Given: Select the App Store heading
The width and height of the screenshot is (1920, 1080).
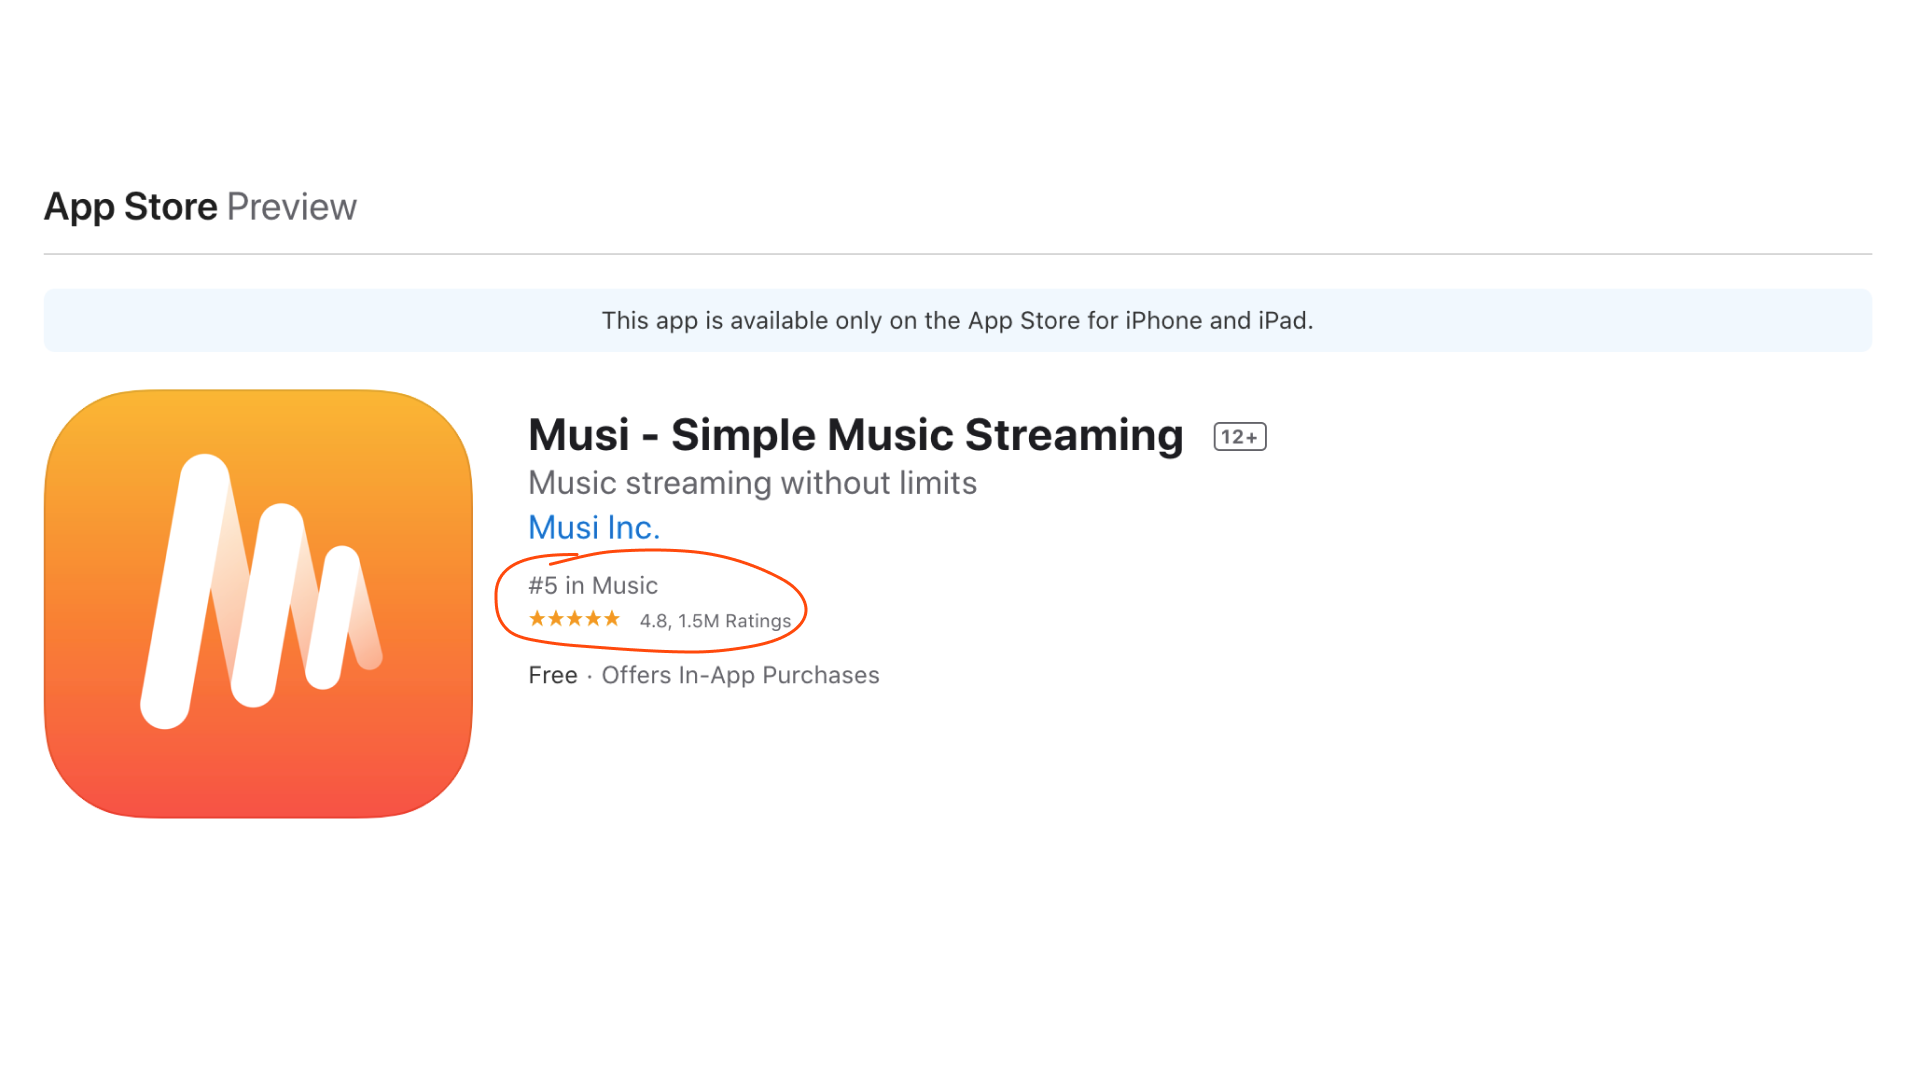Looking at the screenshot, I should coord(131,207).
